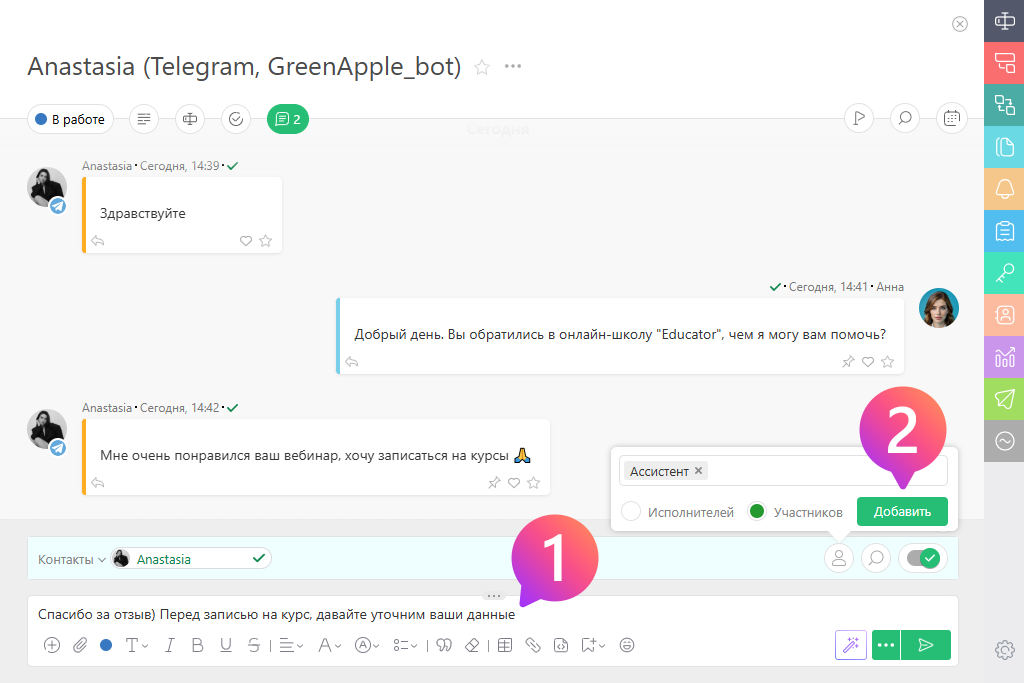Toggle the green switch in the contacts bar

923,558
